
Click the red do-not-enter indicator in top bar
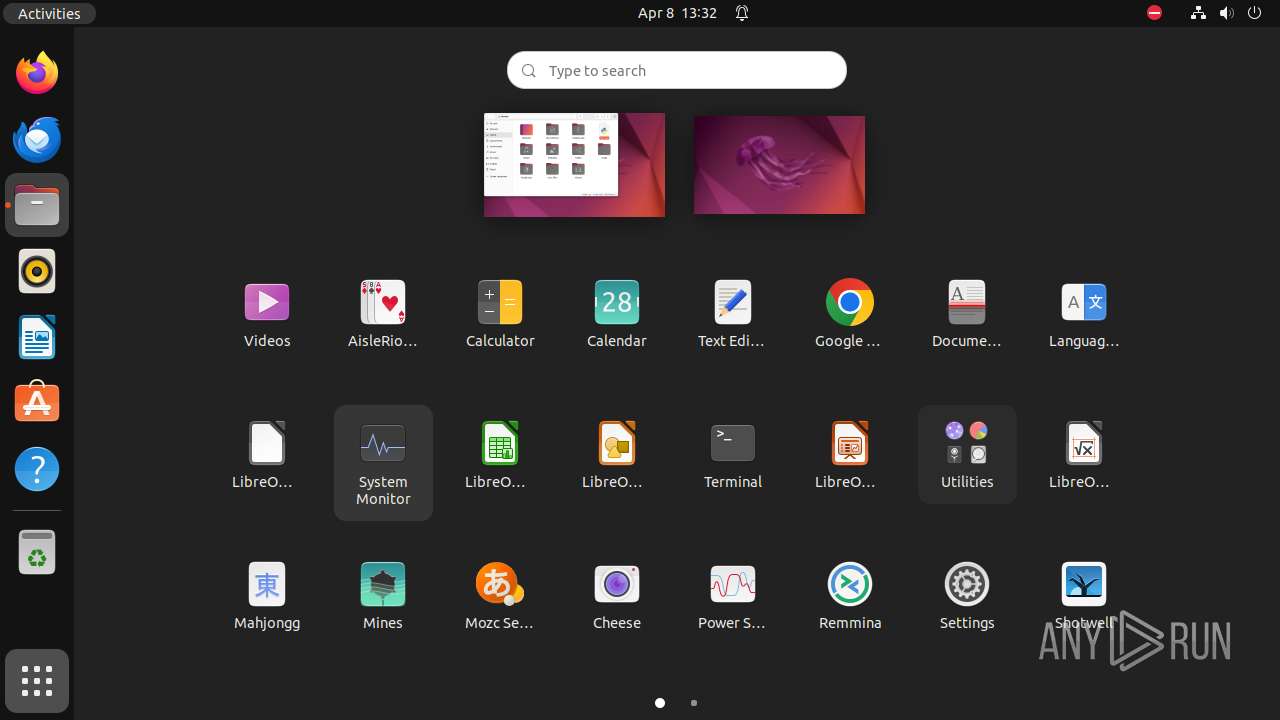pos(1154,13)
